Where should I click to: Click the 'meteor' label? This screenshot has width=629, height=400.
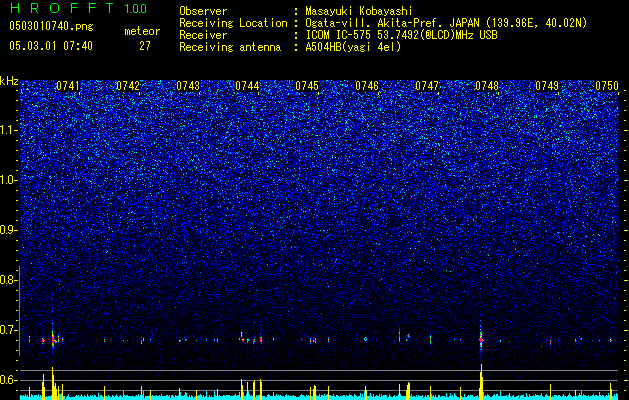pos(142,31)
